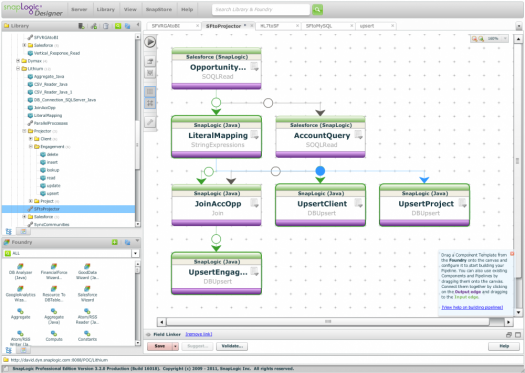Click the properties icon on UpsertClient component
The height and width of the screenshot is (373, 525).
pos(359,203)
